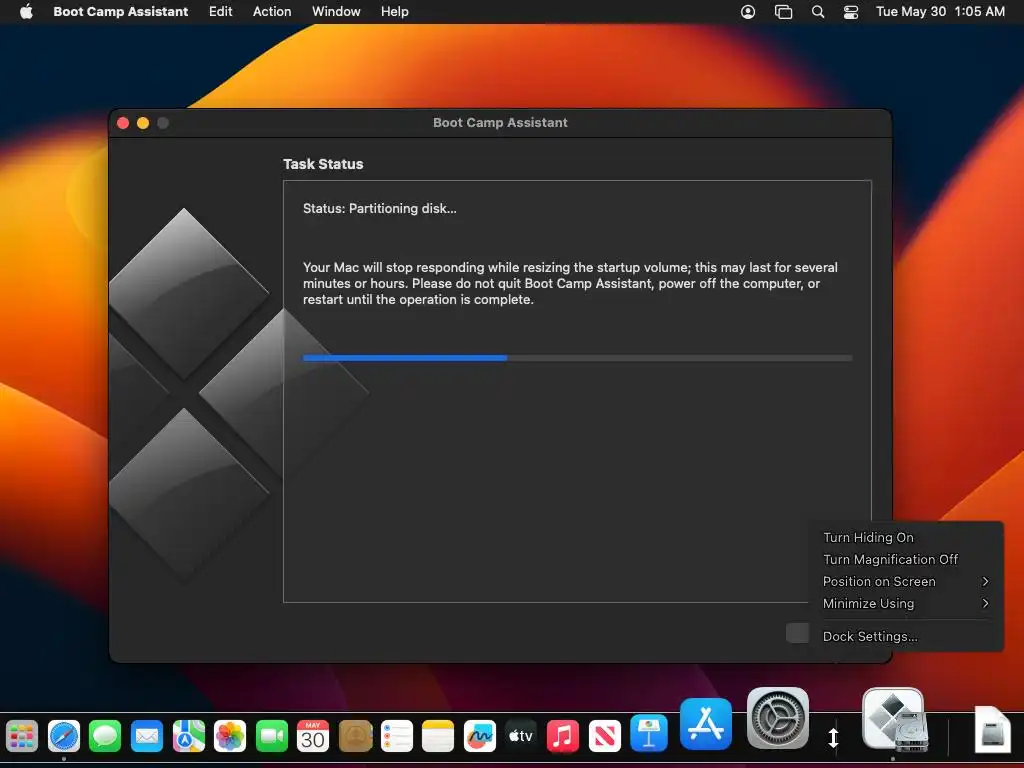1024x768 pixels.
Task: Open Apple TV app in dock
Action: click(x=521, y=737)
